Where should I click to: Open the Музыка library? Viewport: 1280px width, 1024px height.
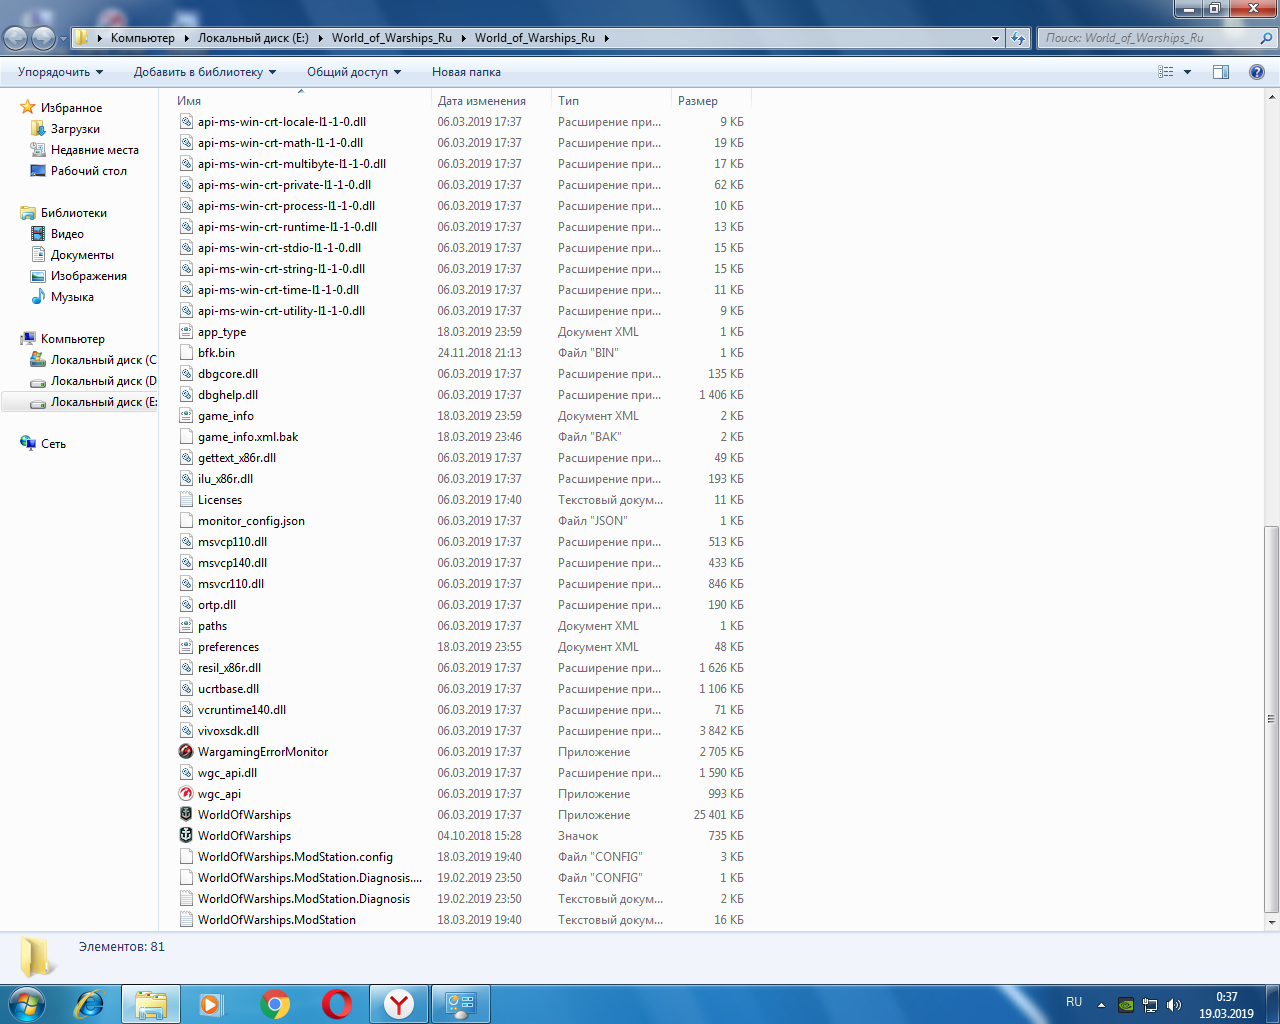[72, 297]
